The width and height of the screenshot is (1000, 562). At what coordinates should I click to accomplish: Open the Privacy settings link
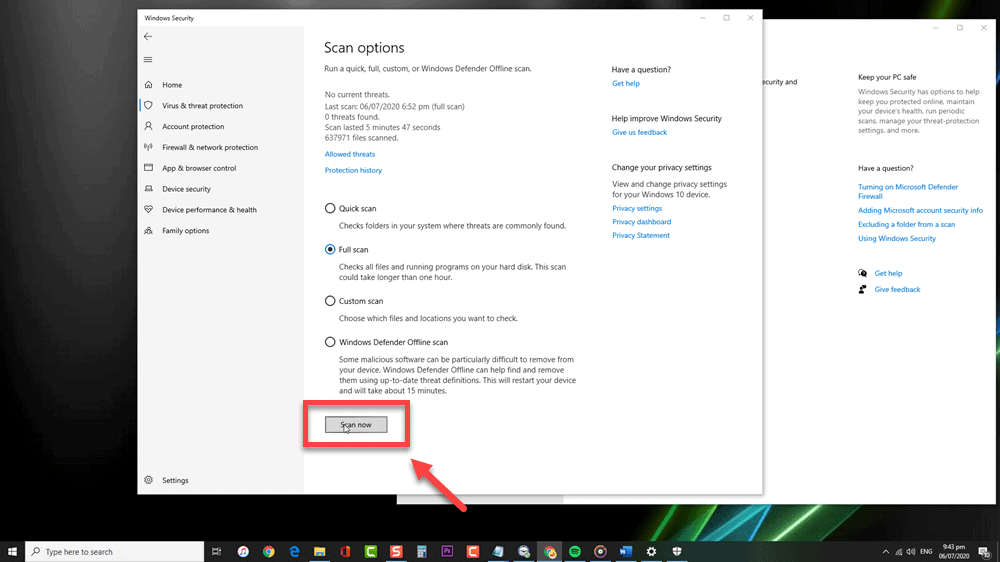click(637, 209)
